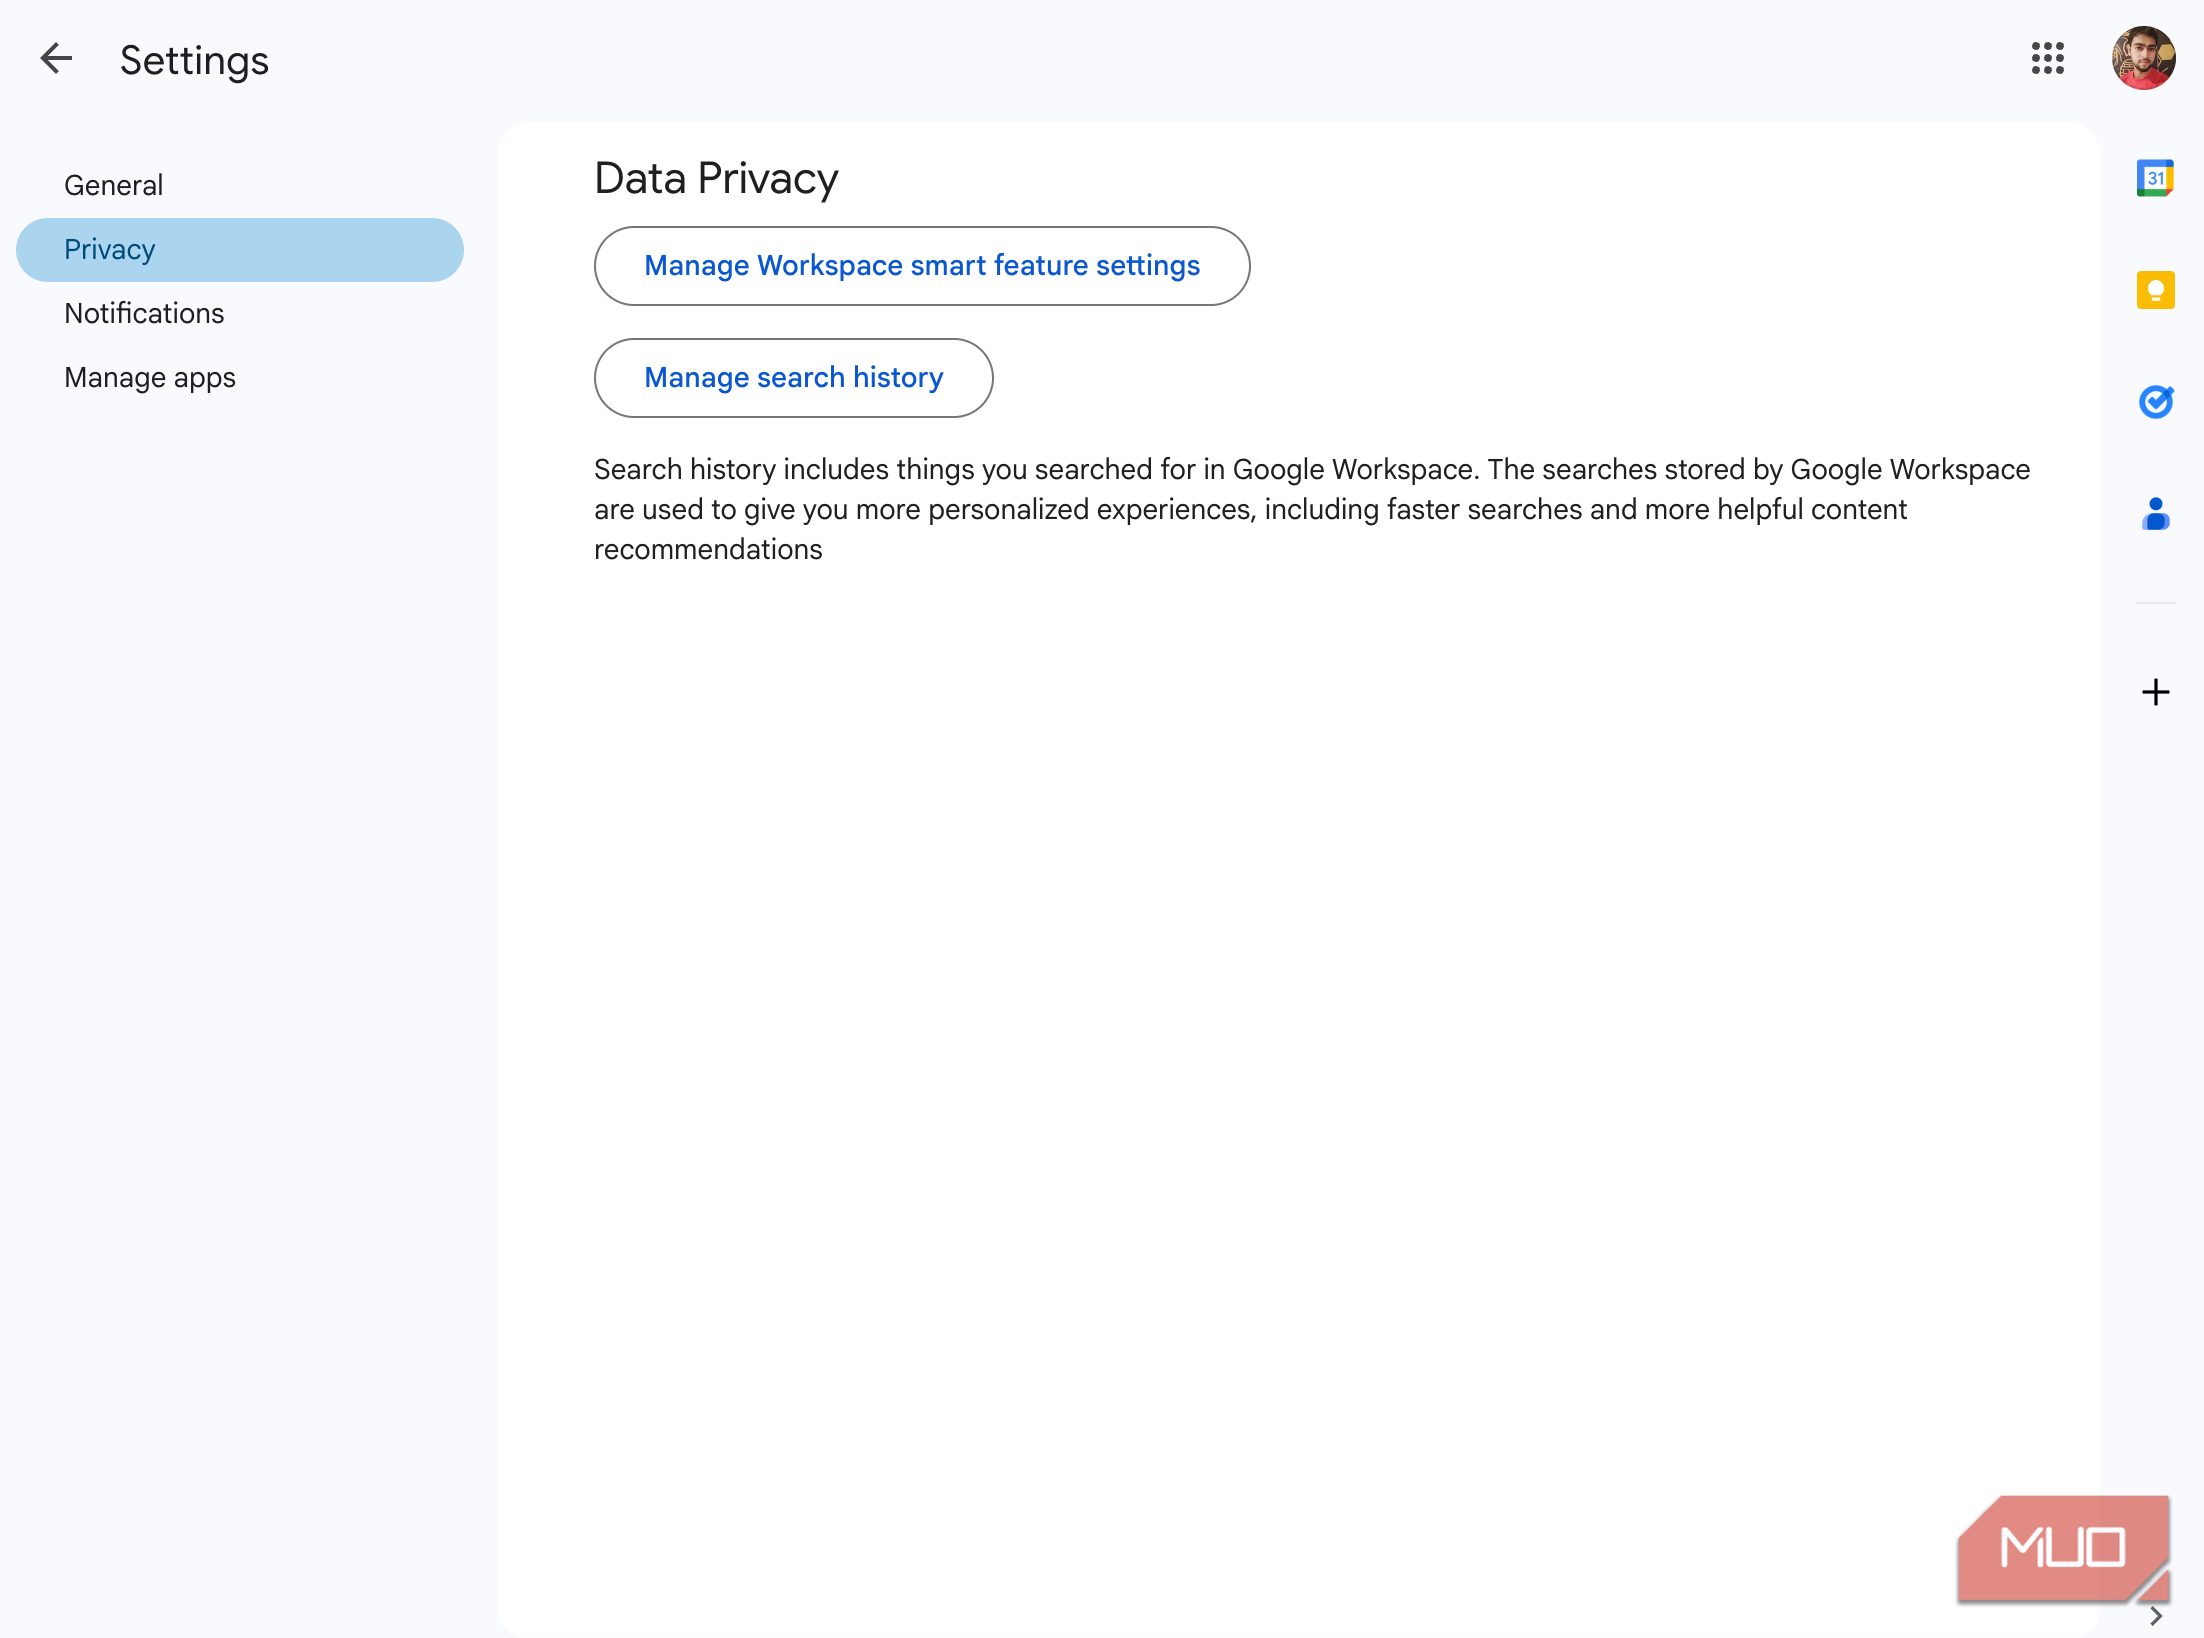Screen dimensions: 2204x1638
Task: Go back with the Settings arrow
Action: [56, 59]
